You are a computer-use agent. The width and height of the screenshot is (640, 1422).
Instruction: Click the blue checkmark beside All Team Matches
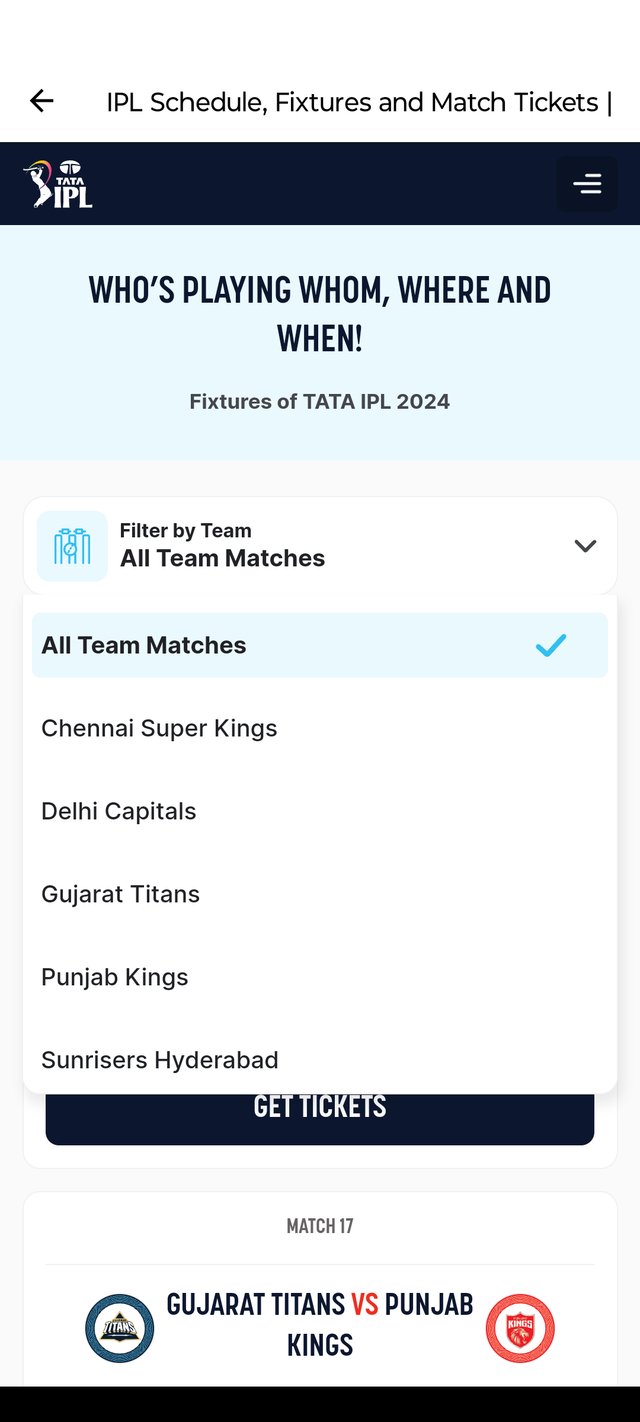pyautogui.click(x=550, y=645)
